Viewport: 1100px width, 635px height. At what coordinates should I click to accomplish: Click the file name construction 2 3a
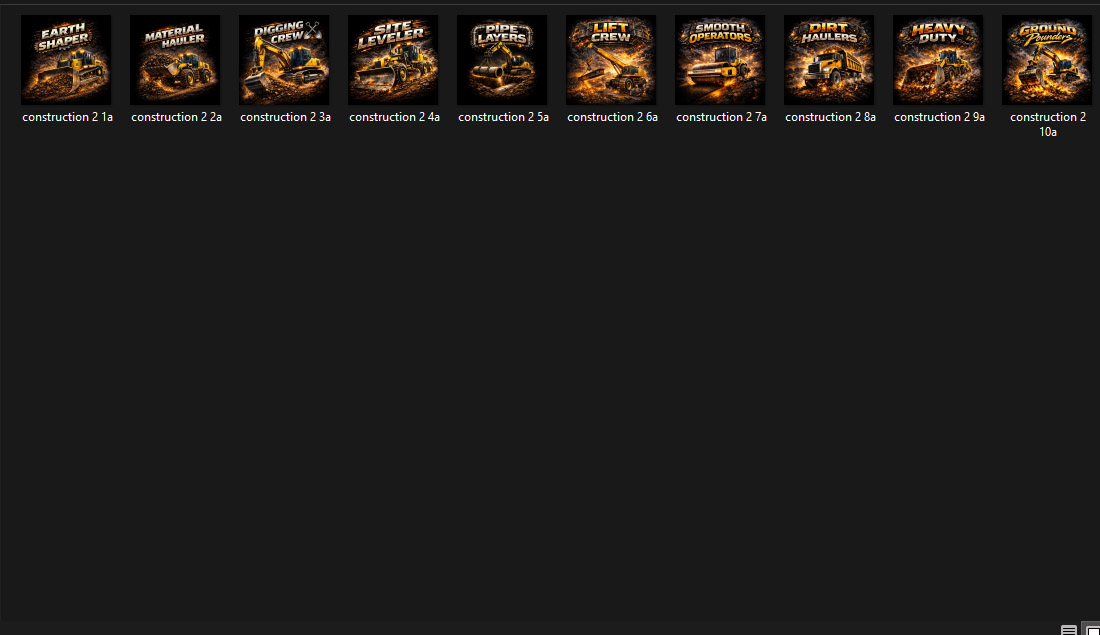click(286, 117)
